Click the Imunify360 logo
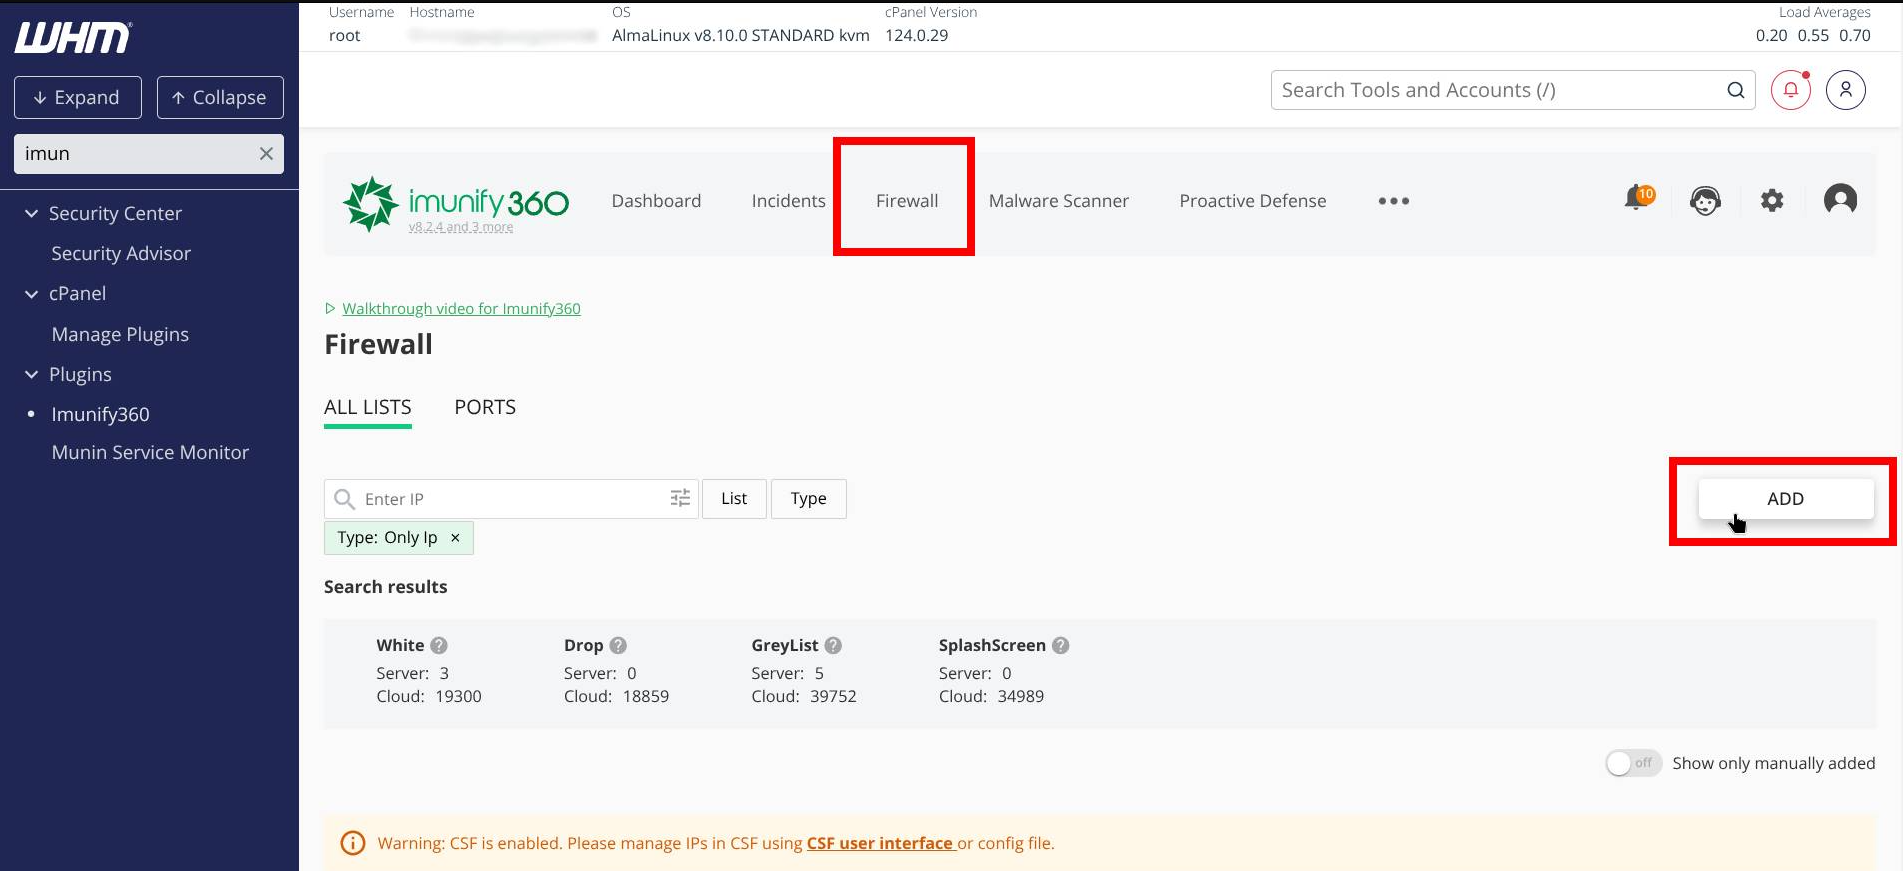Screen dimensions: 1903x871 point(456,203)
